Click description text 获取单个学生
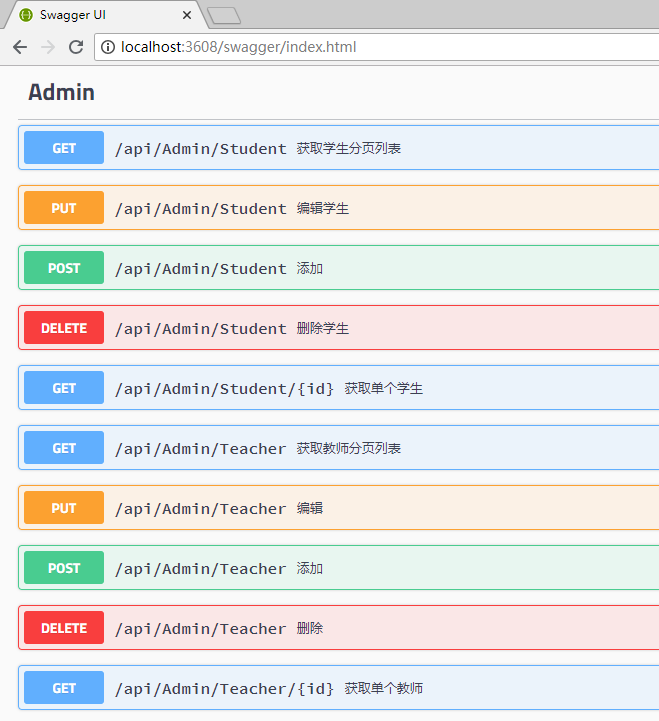Viewport: 659px width, 721px height. pos(384,388)
